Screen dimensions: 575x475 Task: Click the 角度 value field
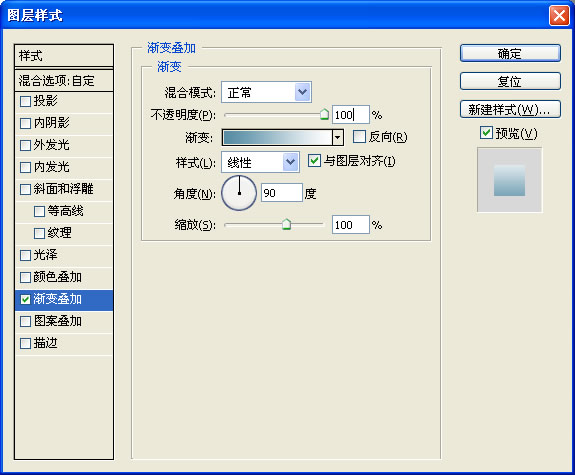tap(282, 193)
